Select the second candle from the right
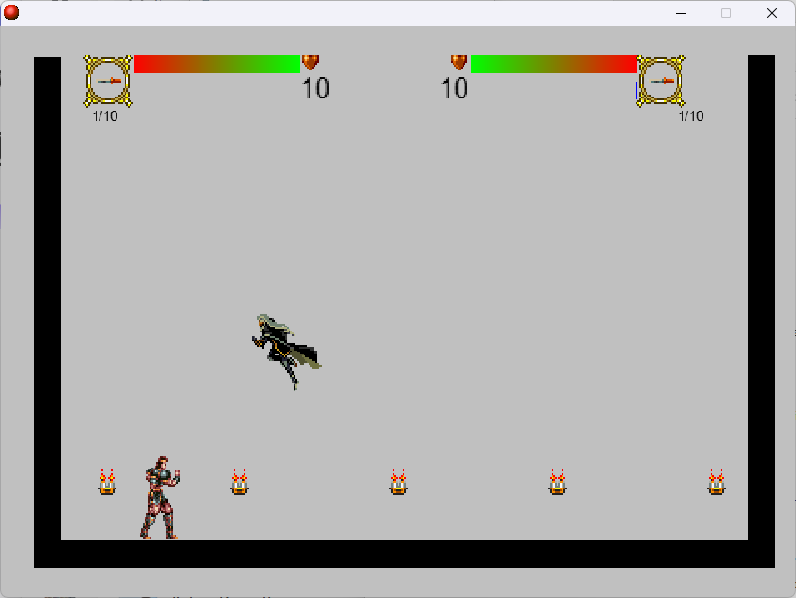This screenshot has height=598, width=796. (557, 483)
